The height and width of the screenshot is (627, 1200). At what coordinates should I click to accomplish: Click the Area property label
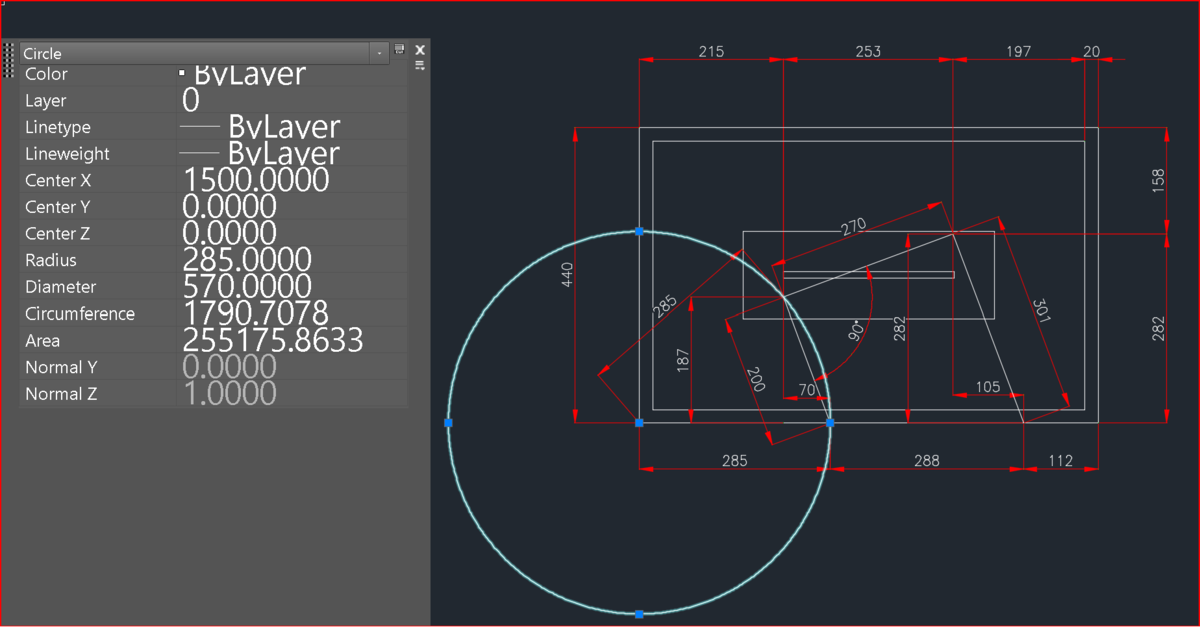coord(42,341)
